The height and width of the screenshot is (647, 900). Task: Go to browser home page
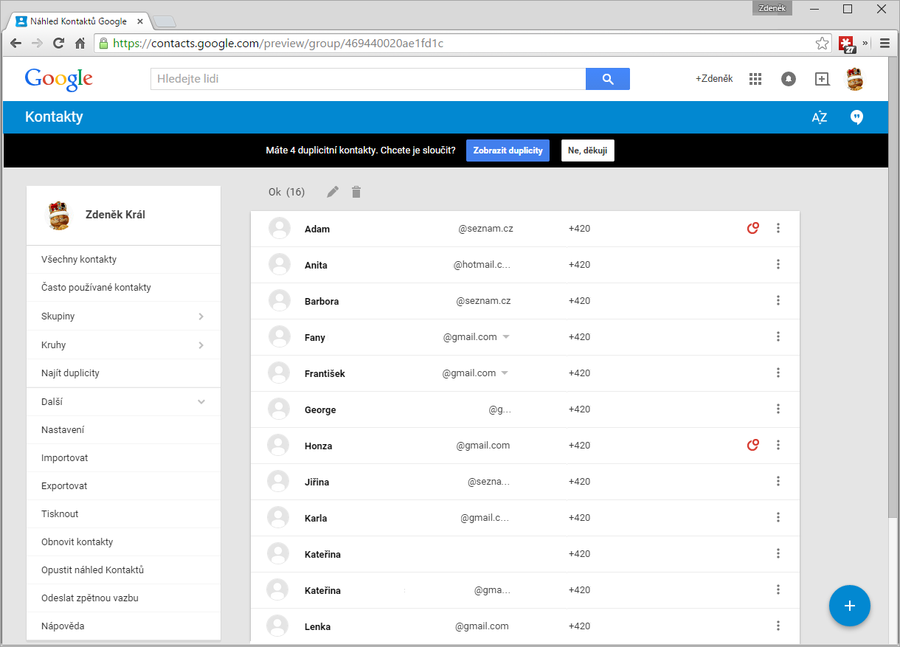[80, 43]
